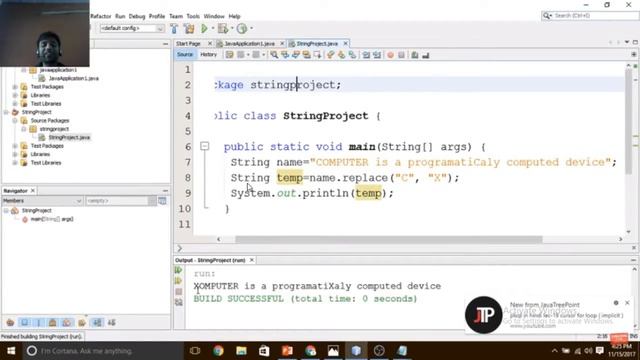The image size is (640, 360).
Task: Click the Find Previous Occurrence icon
Action: click(285, 55)
